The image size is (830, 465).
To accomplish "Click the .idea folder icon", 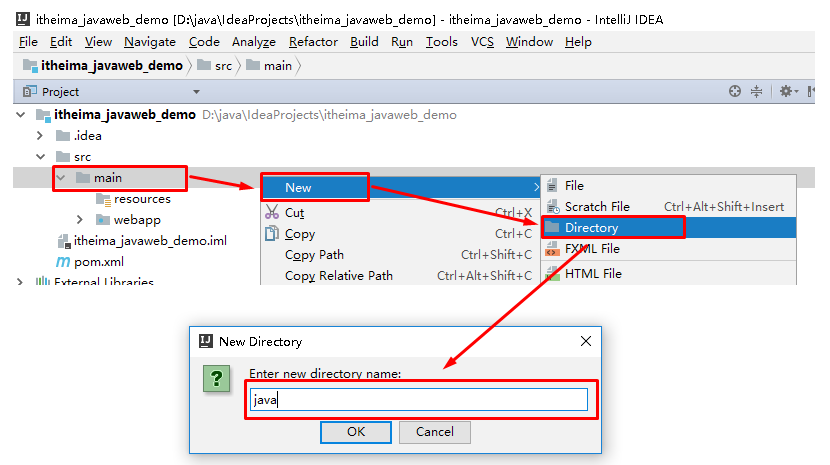I will 63,136.
